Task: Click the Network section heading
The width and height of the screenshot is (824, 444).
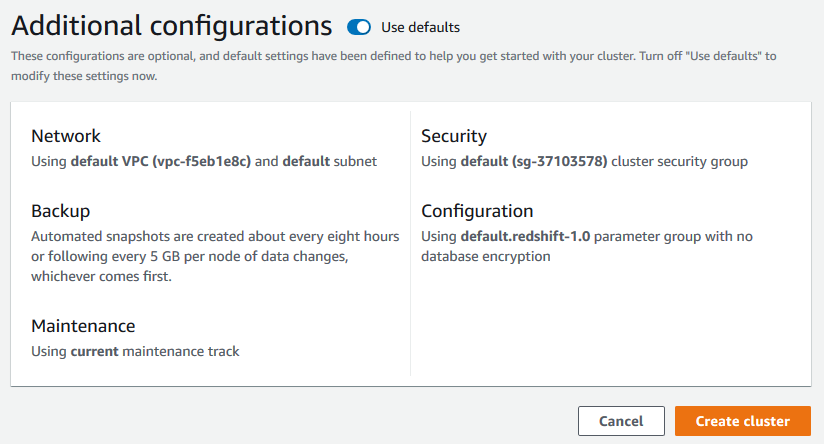Action: (x=66, y=136)
